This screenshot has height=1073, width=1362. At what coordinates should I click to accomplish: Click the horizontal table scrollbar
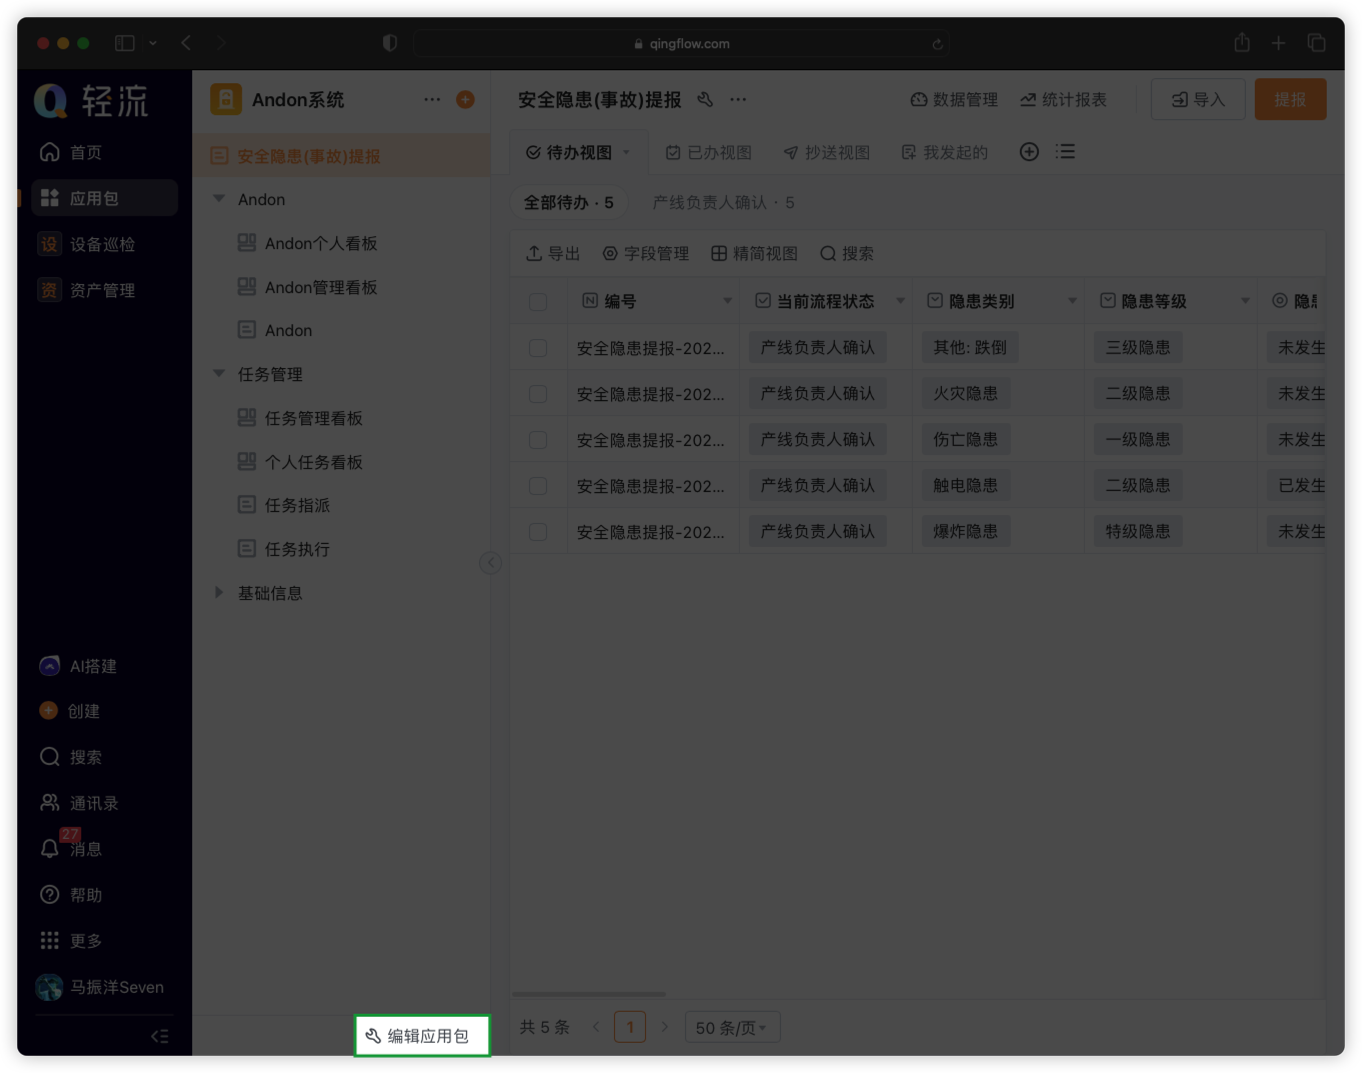click(x=589, y=995)
